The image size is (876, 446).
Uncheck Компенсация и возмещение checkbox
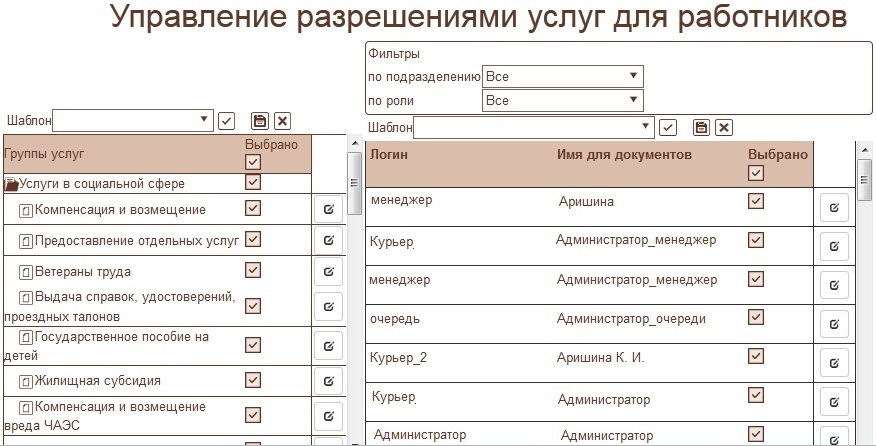click(x=253, y=209)
